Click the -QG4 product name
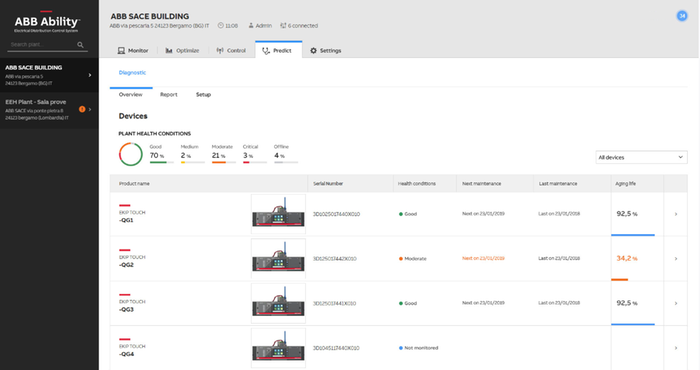700x370 pixels. point(126,354)
